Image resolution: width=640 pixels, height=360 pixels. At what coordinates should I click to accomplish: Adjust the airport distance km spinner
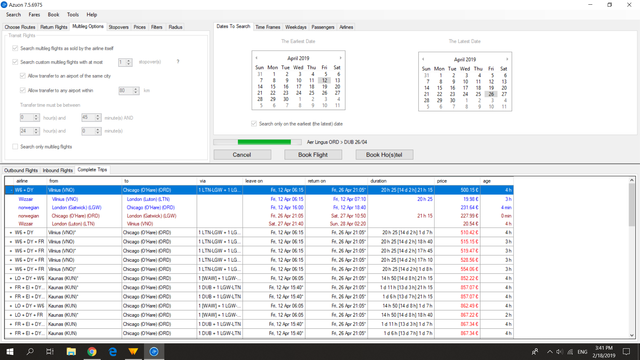coord(136,91)
